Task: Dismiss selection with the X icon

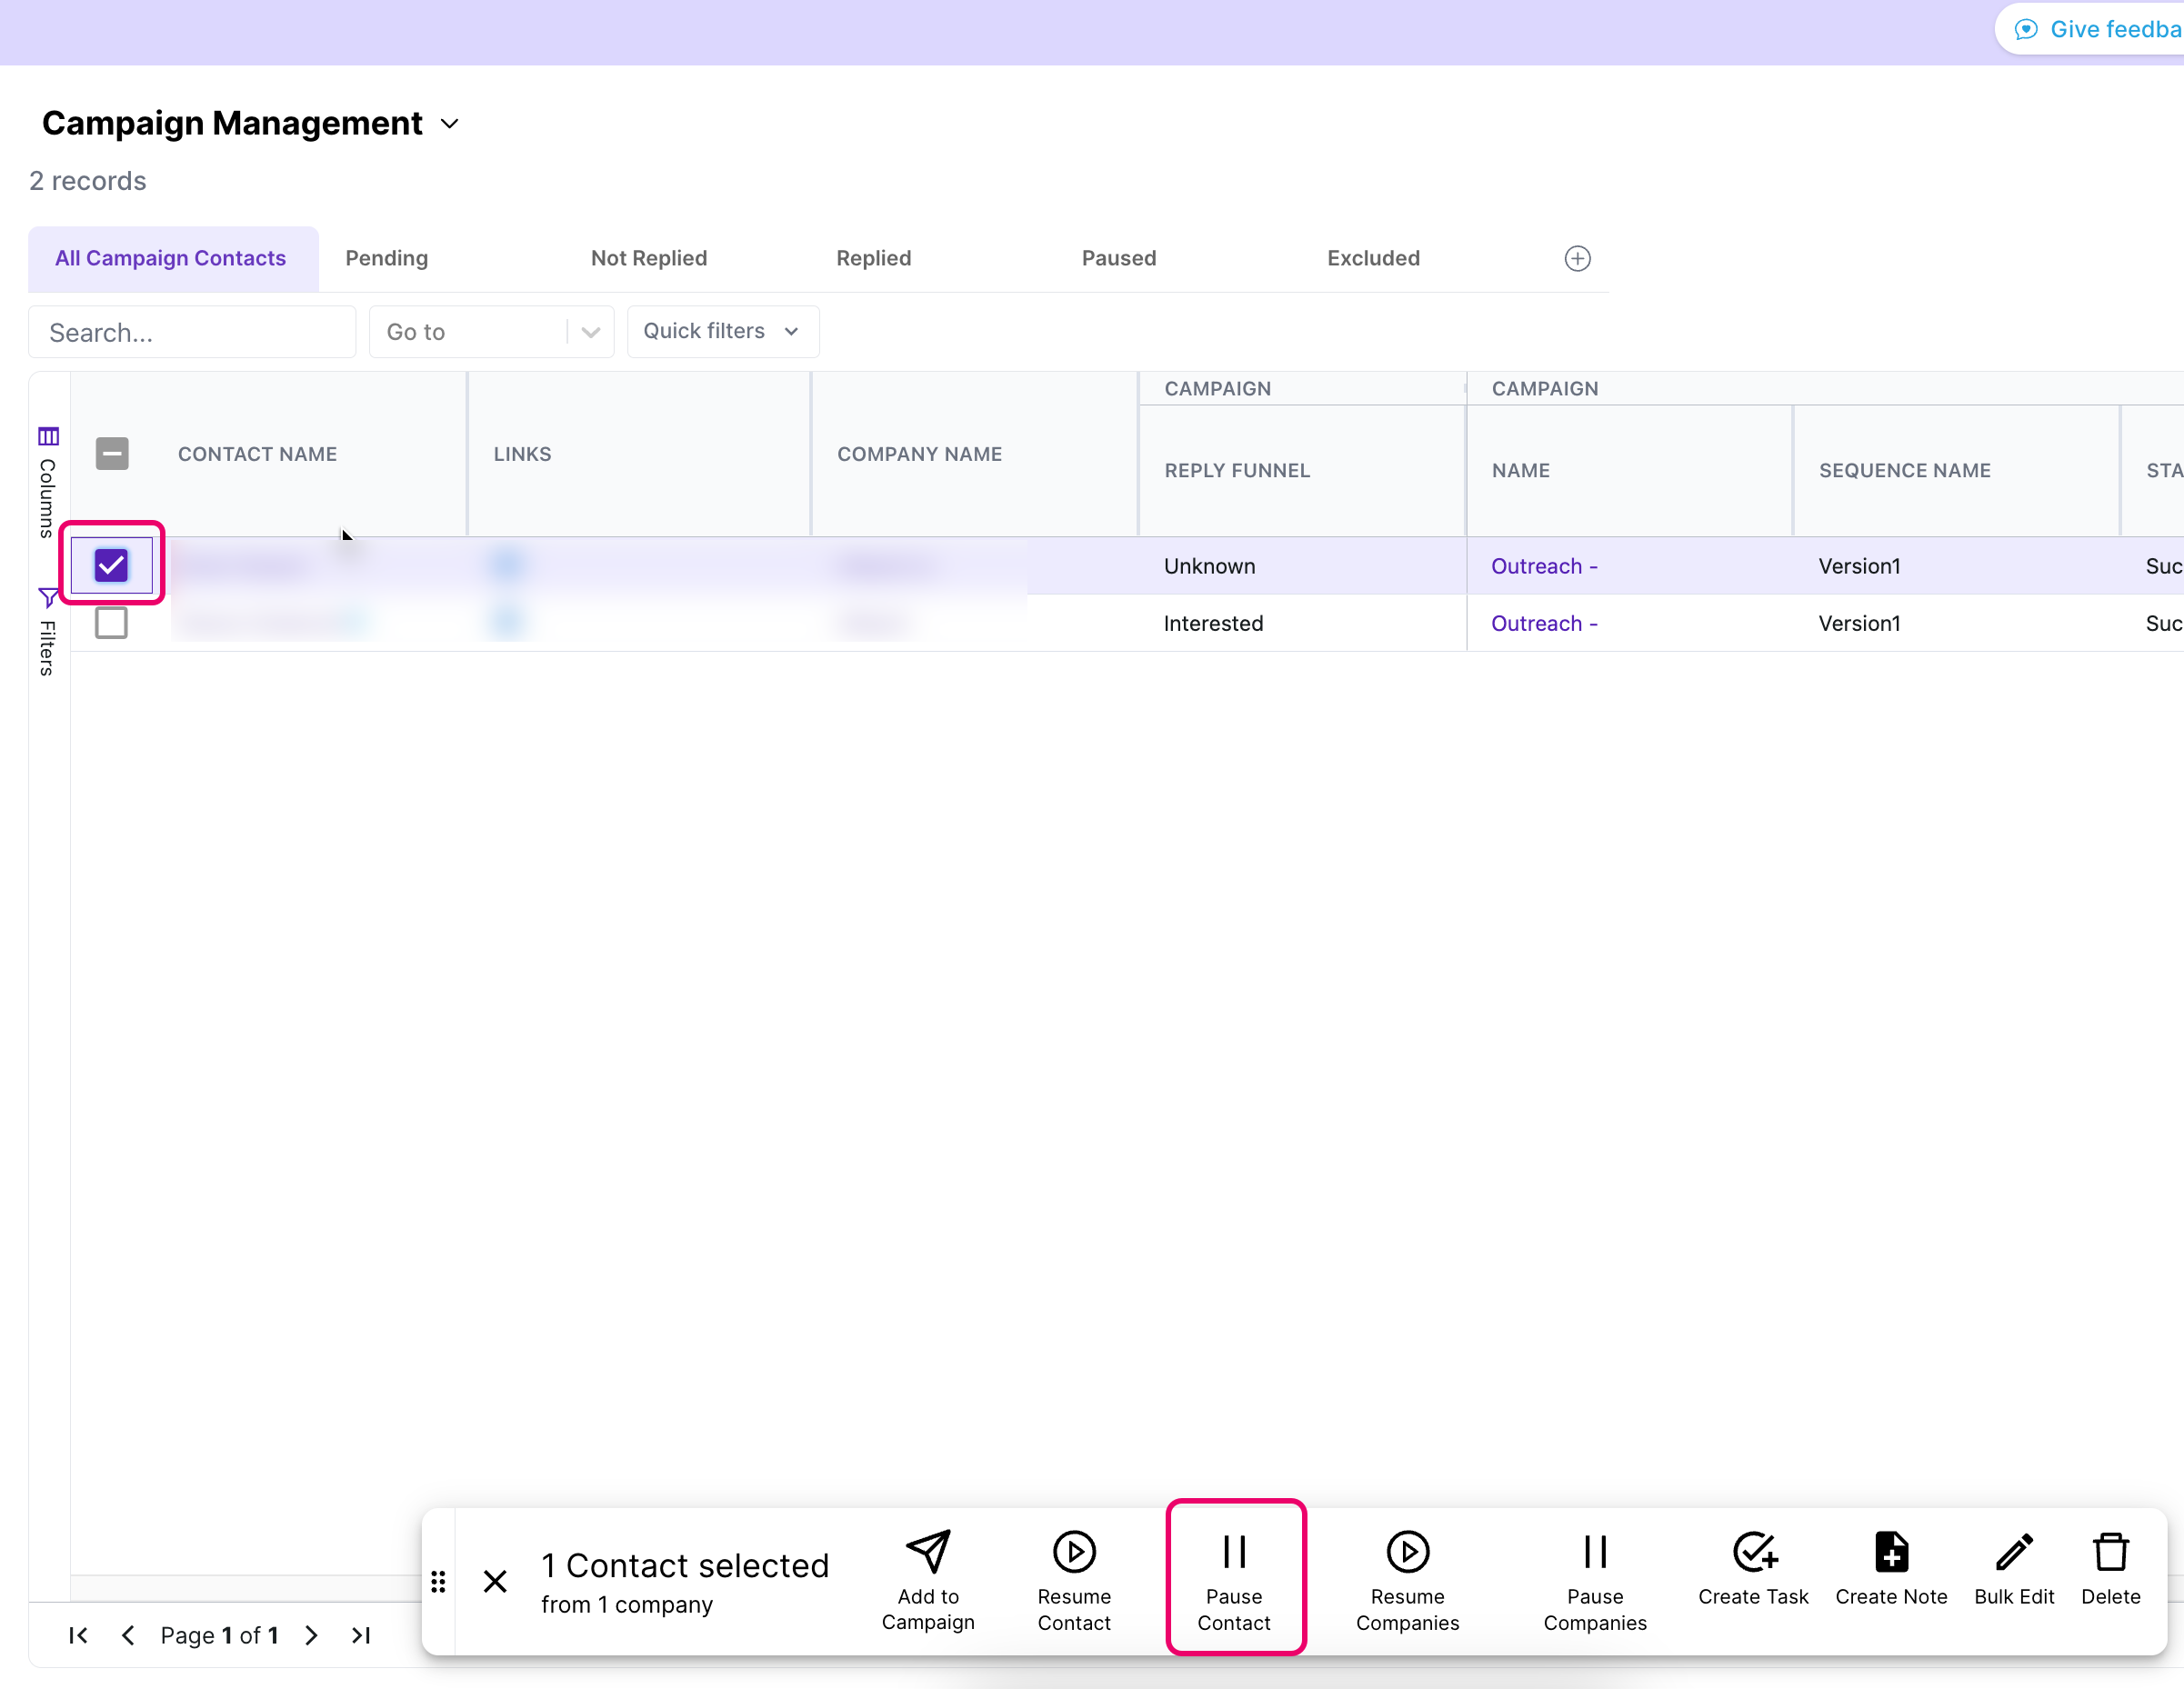Action: [x=495, y=1581]
